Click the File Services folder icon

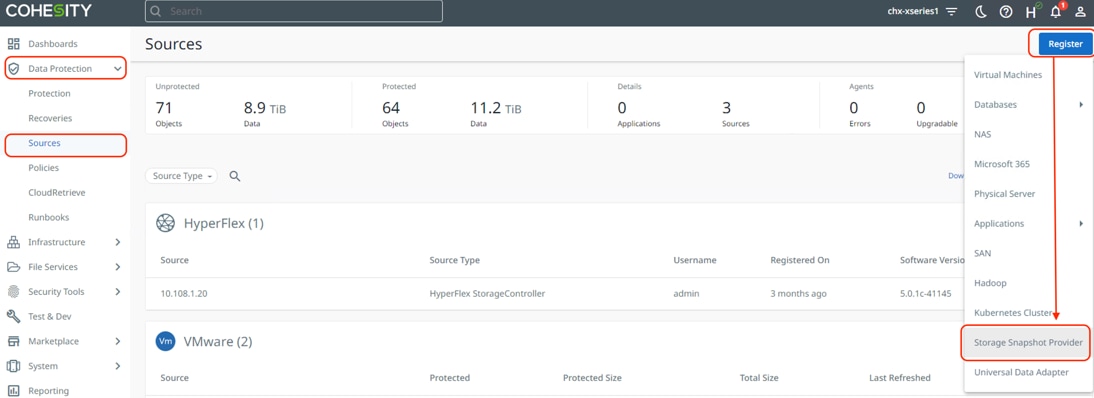(x=13, y=267)
